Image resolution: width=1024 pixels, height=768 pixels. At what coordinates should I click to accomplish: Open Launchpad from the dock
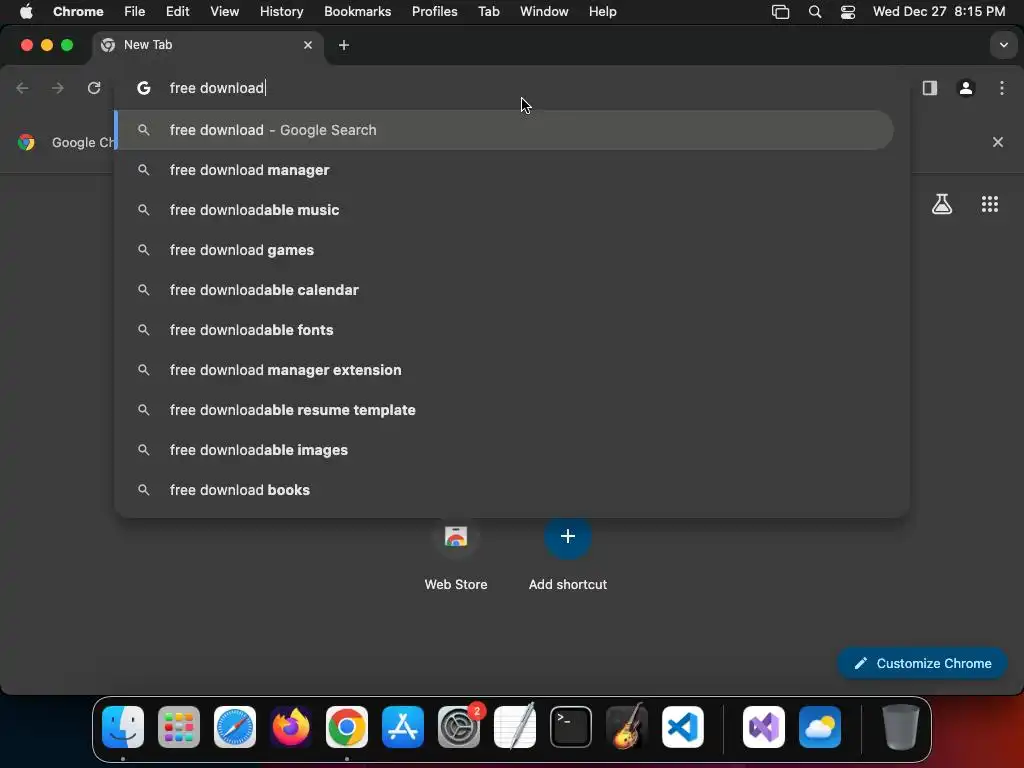179,727
